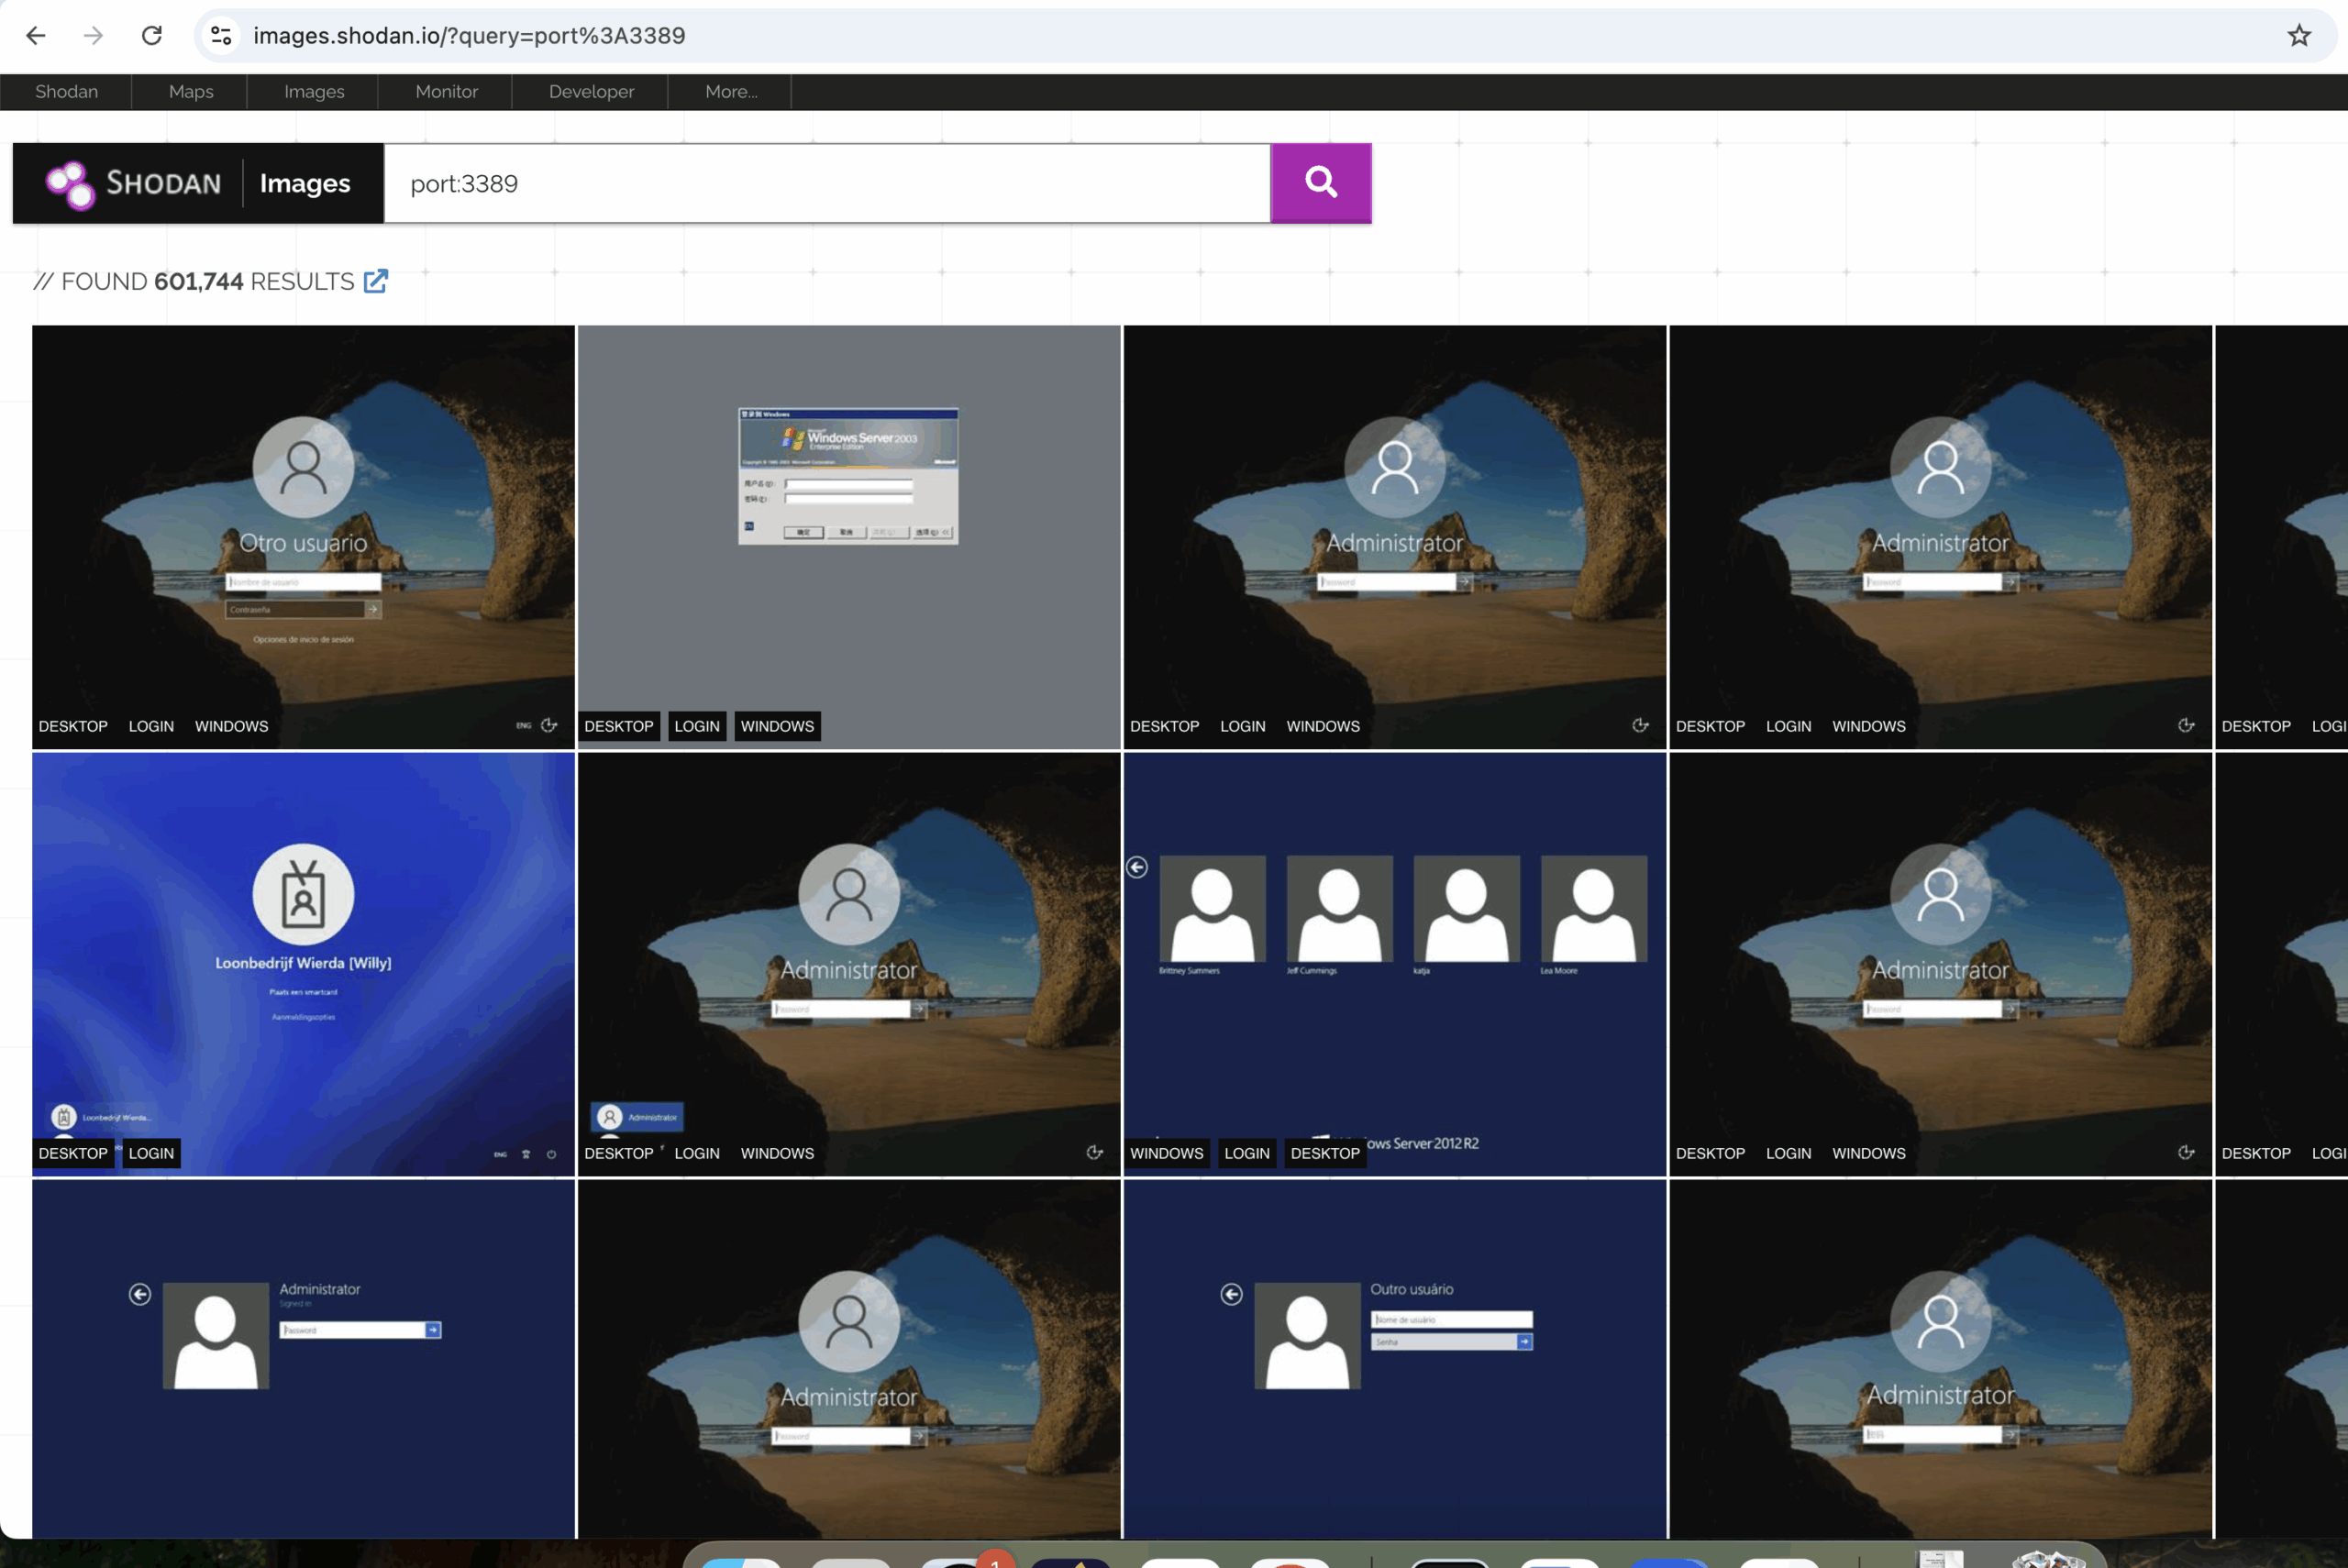Click the Shodan logo
The height and width of the screenshot is (1568, 2348).
[x=133, y=184]
